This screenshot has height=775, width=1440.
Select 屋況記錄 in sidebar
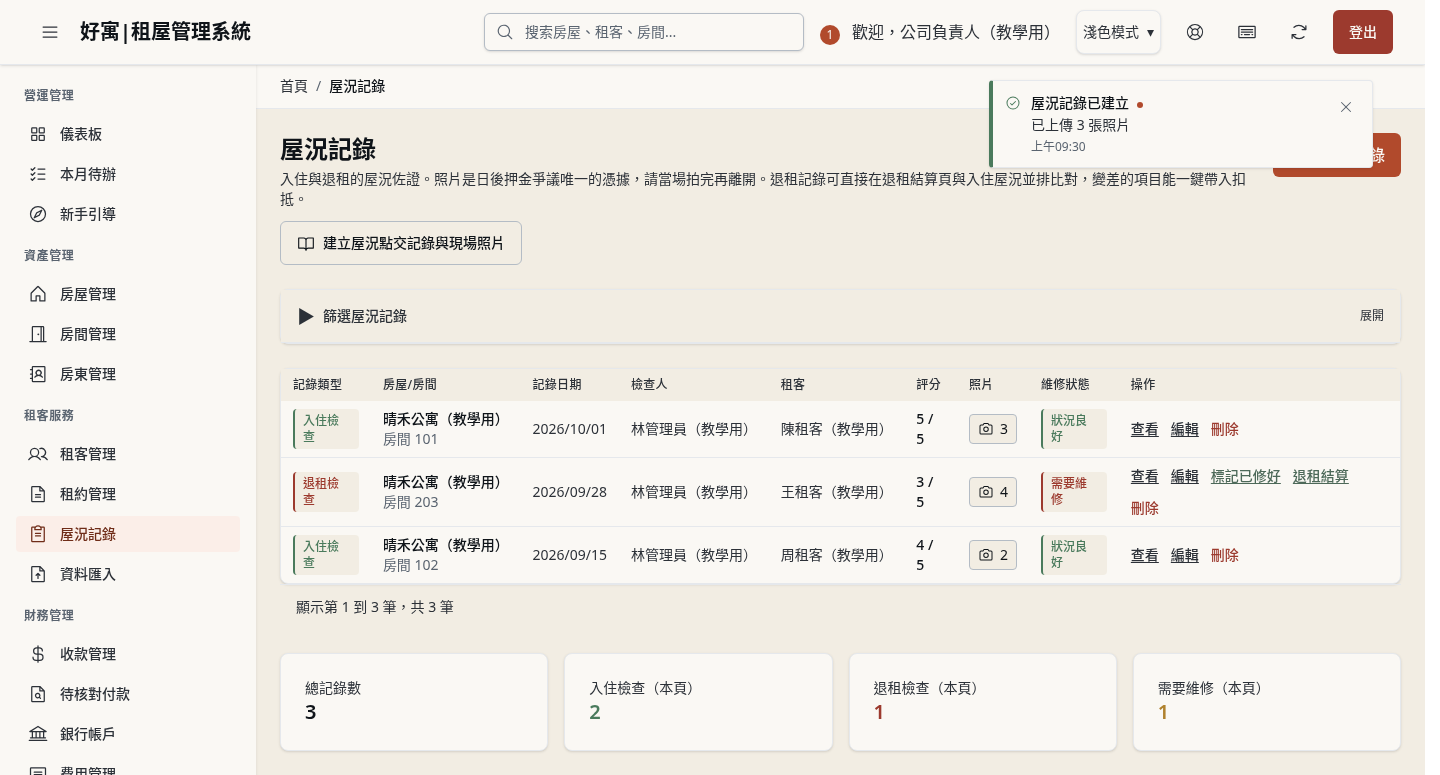coord(128,534)
